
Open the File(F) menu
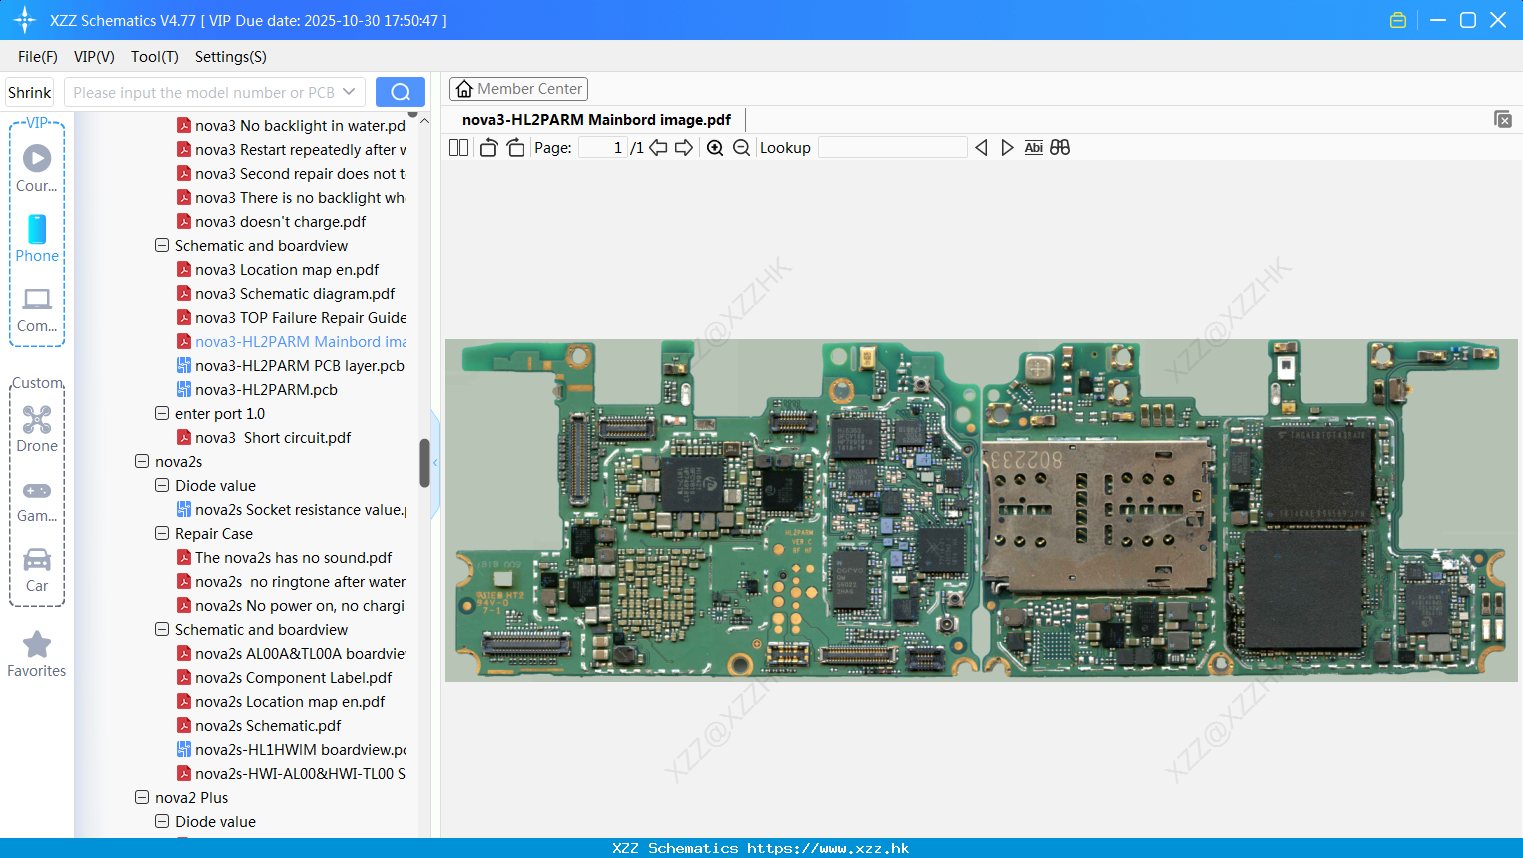pyautogui.click(x=38, y=57)
